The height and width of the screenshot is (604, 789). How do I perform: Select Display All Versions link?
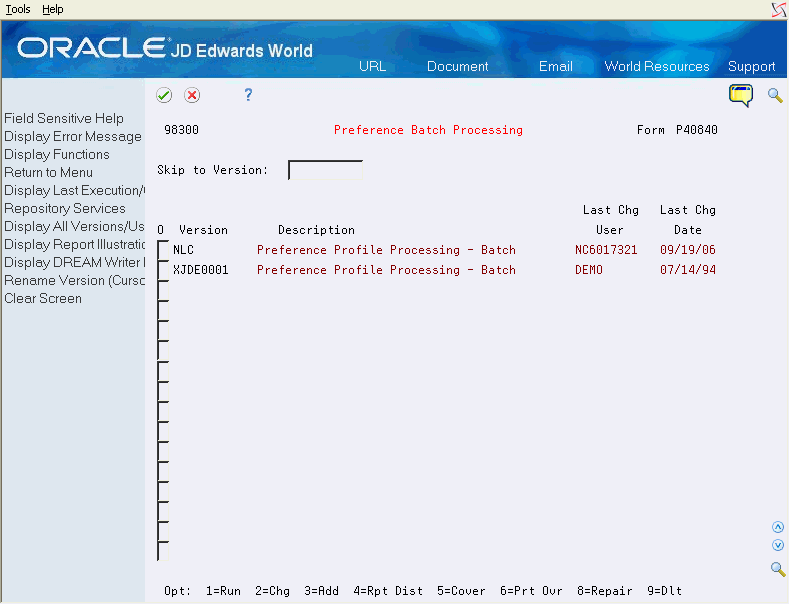(74, 226)
